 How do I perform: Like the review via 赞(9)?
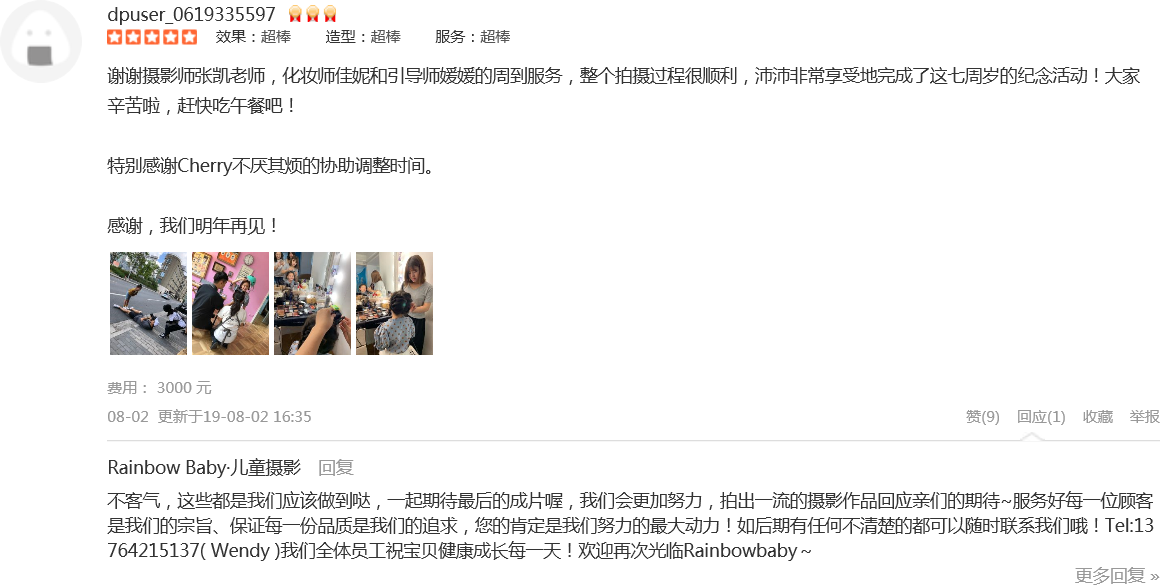click(983, 417)
